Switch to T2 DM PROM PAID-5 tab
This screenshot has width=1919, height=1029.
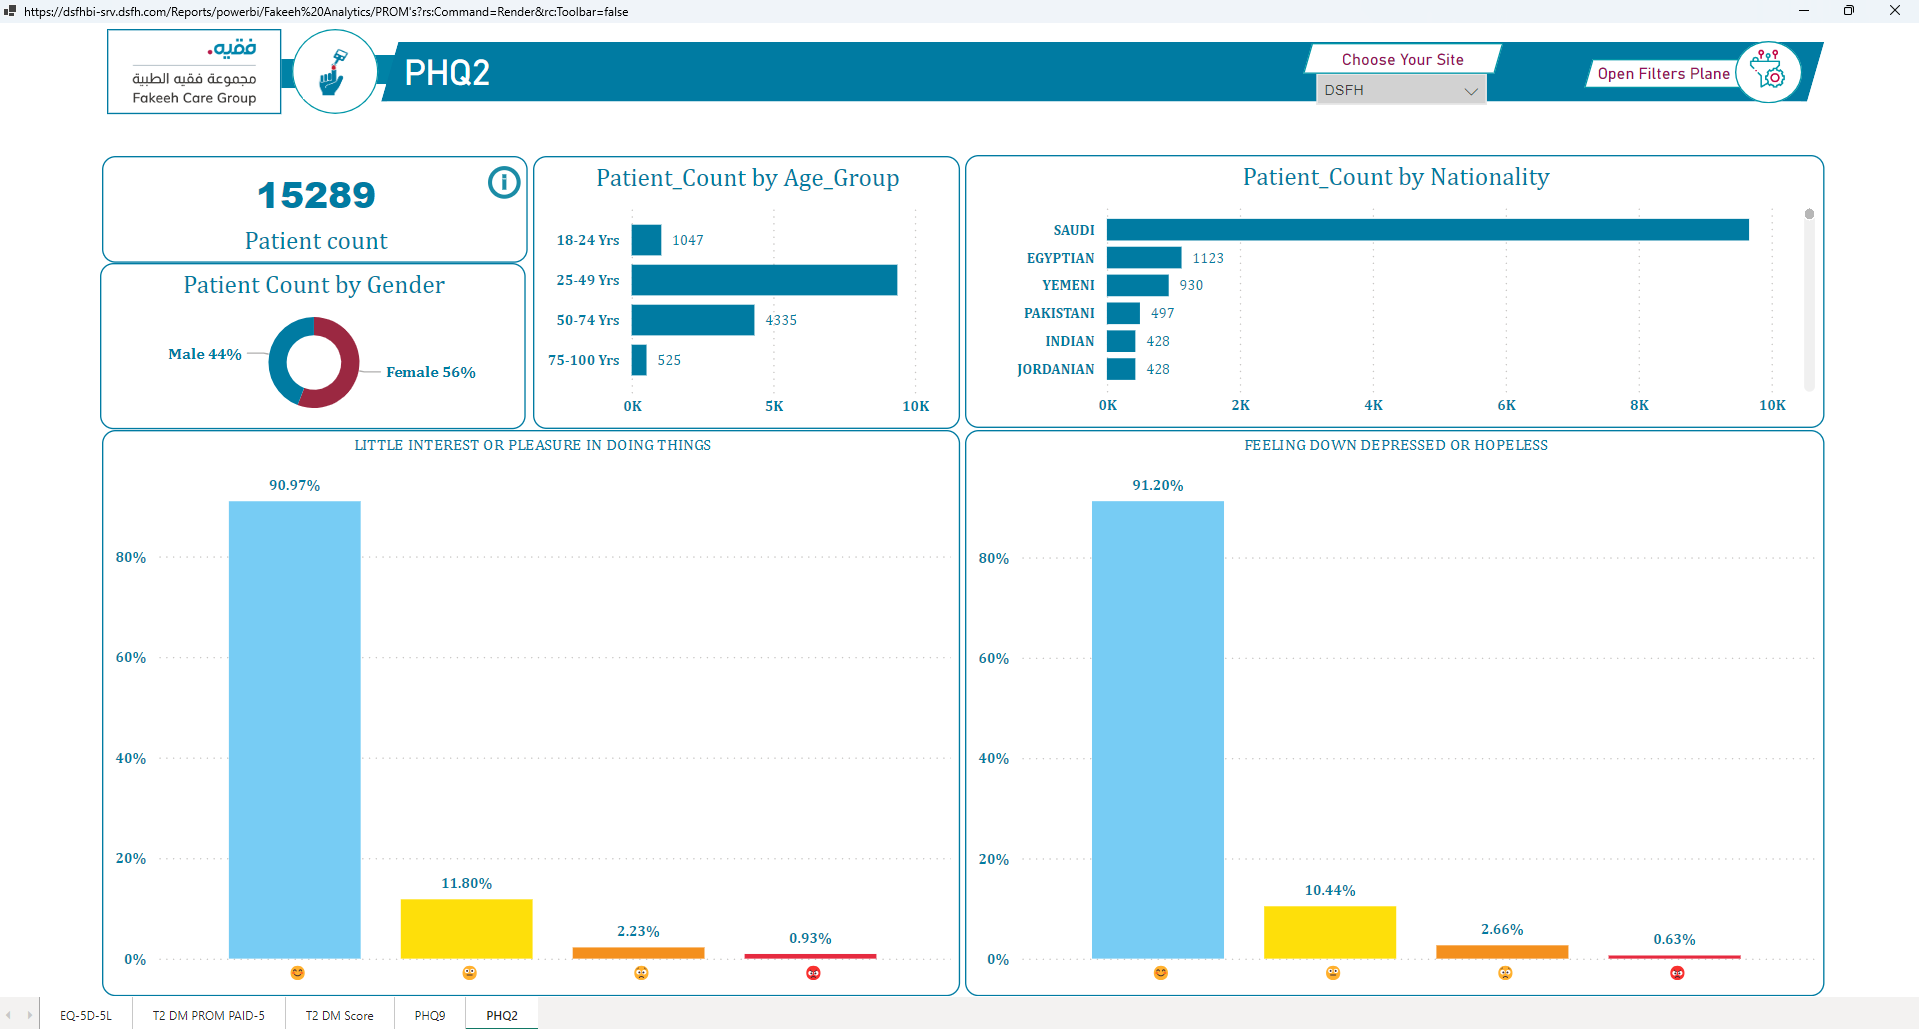point(208,1015)
